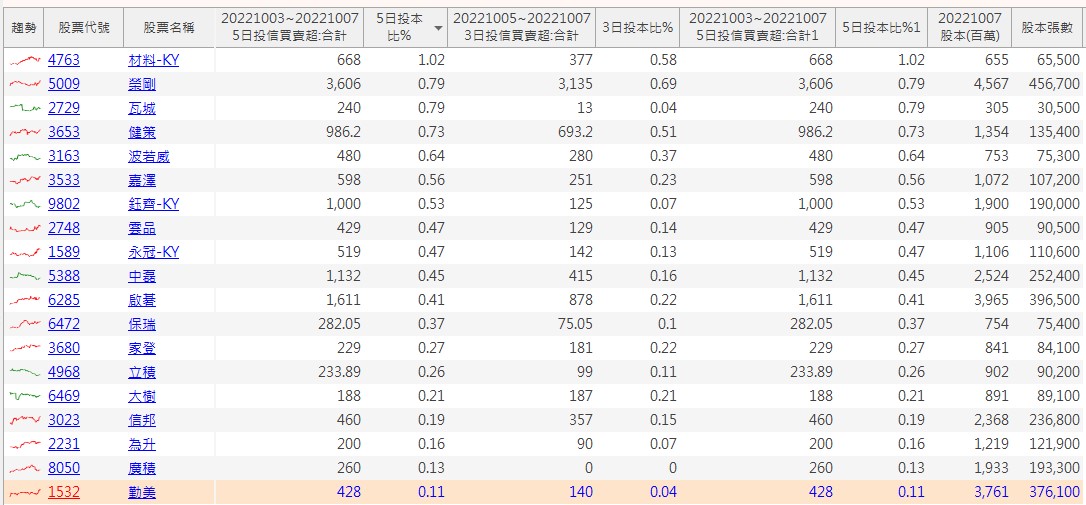Image resolution: width=1086 pixels, height=505 pixels.
Task: Sort by the 股票代號 column header
Action: (84, 28)
